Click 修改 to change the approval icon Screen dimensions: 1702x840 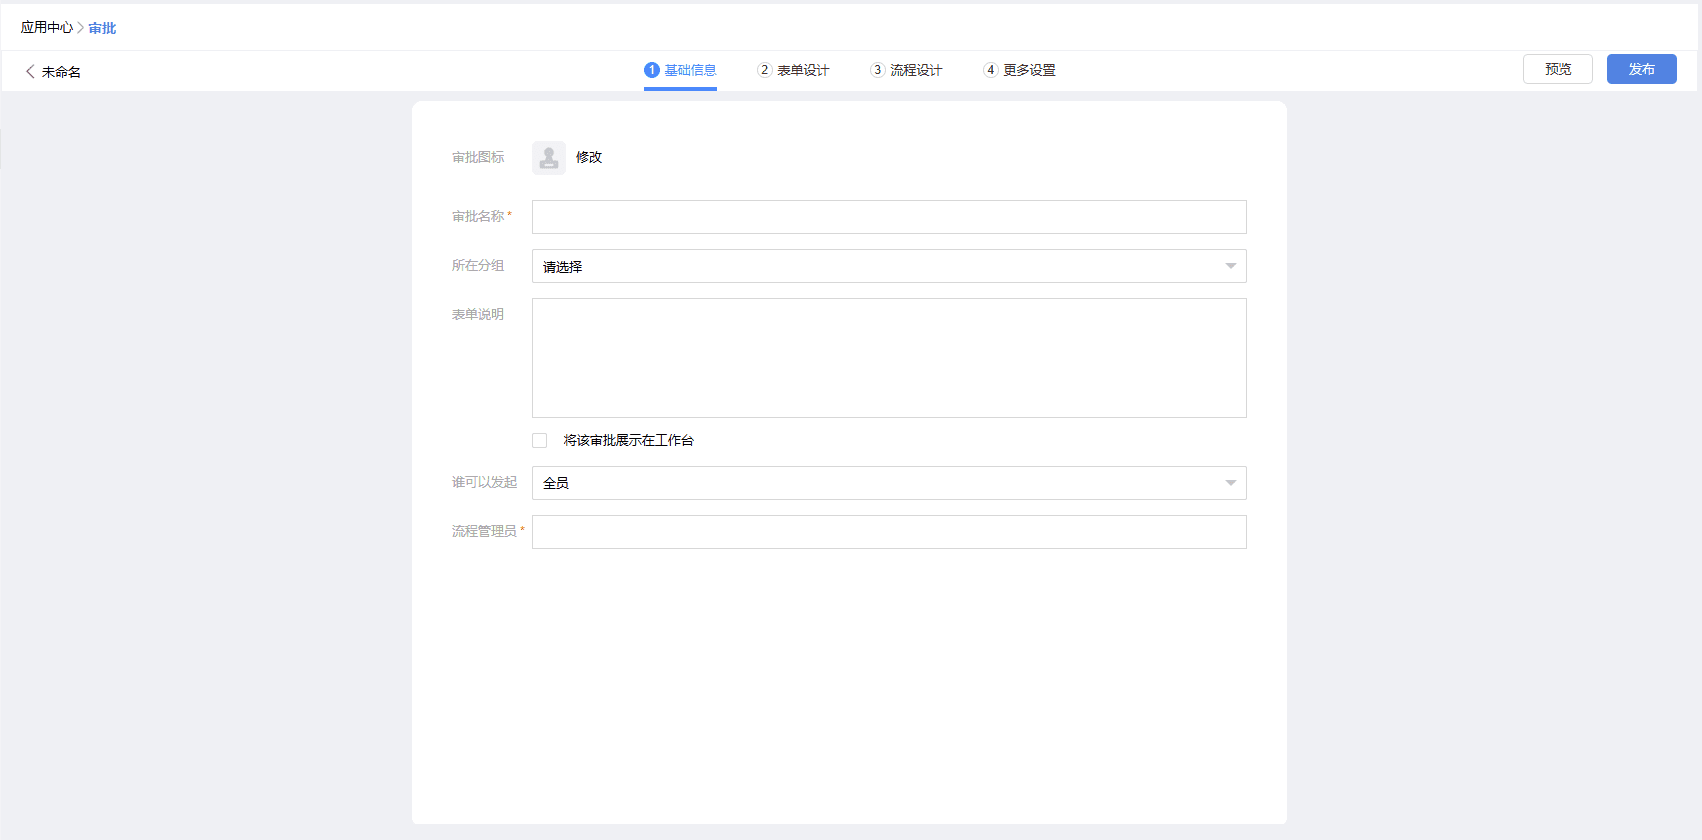pyautogui.click(x=589, y=157)
